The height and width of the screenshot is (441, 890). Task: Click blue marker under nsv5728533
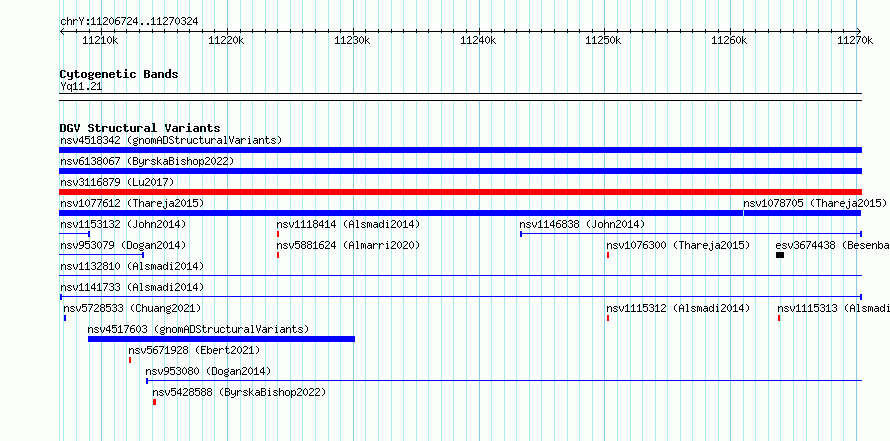65,318
